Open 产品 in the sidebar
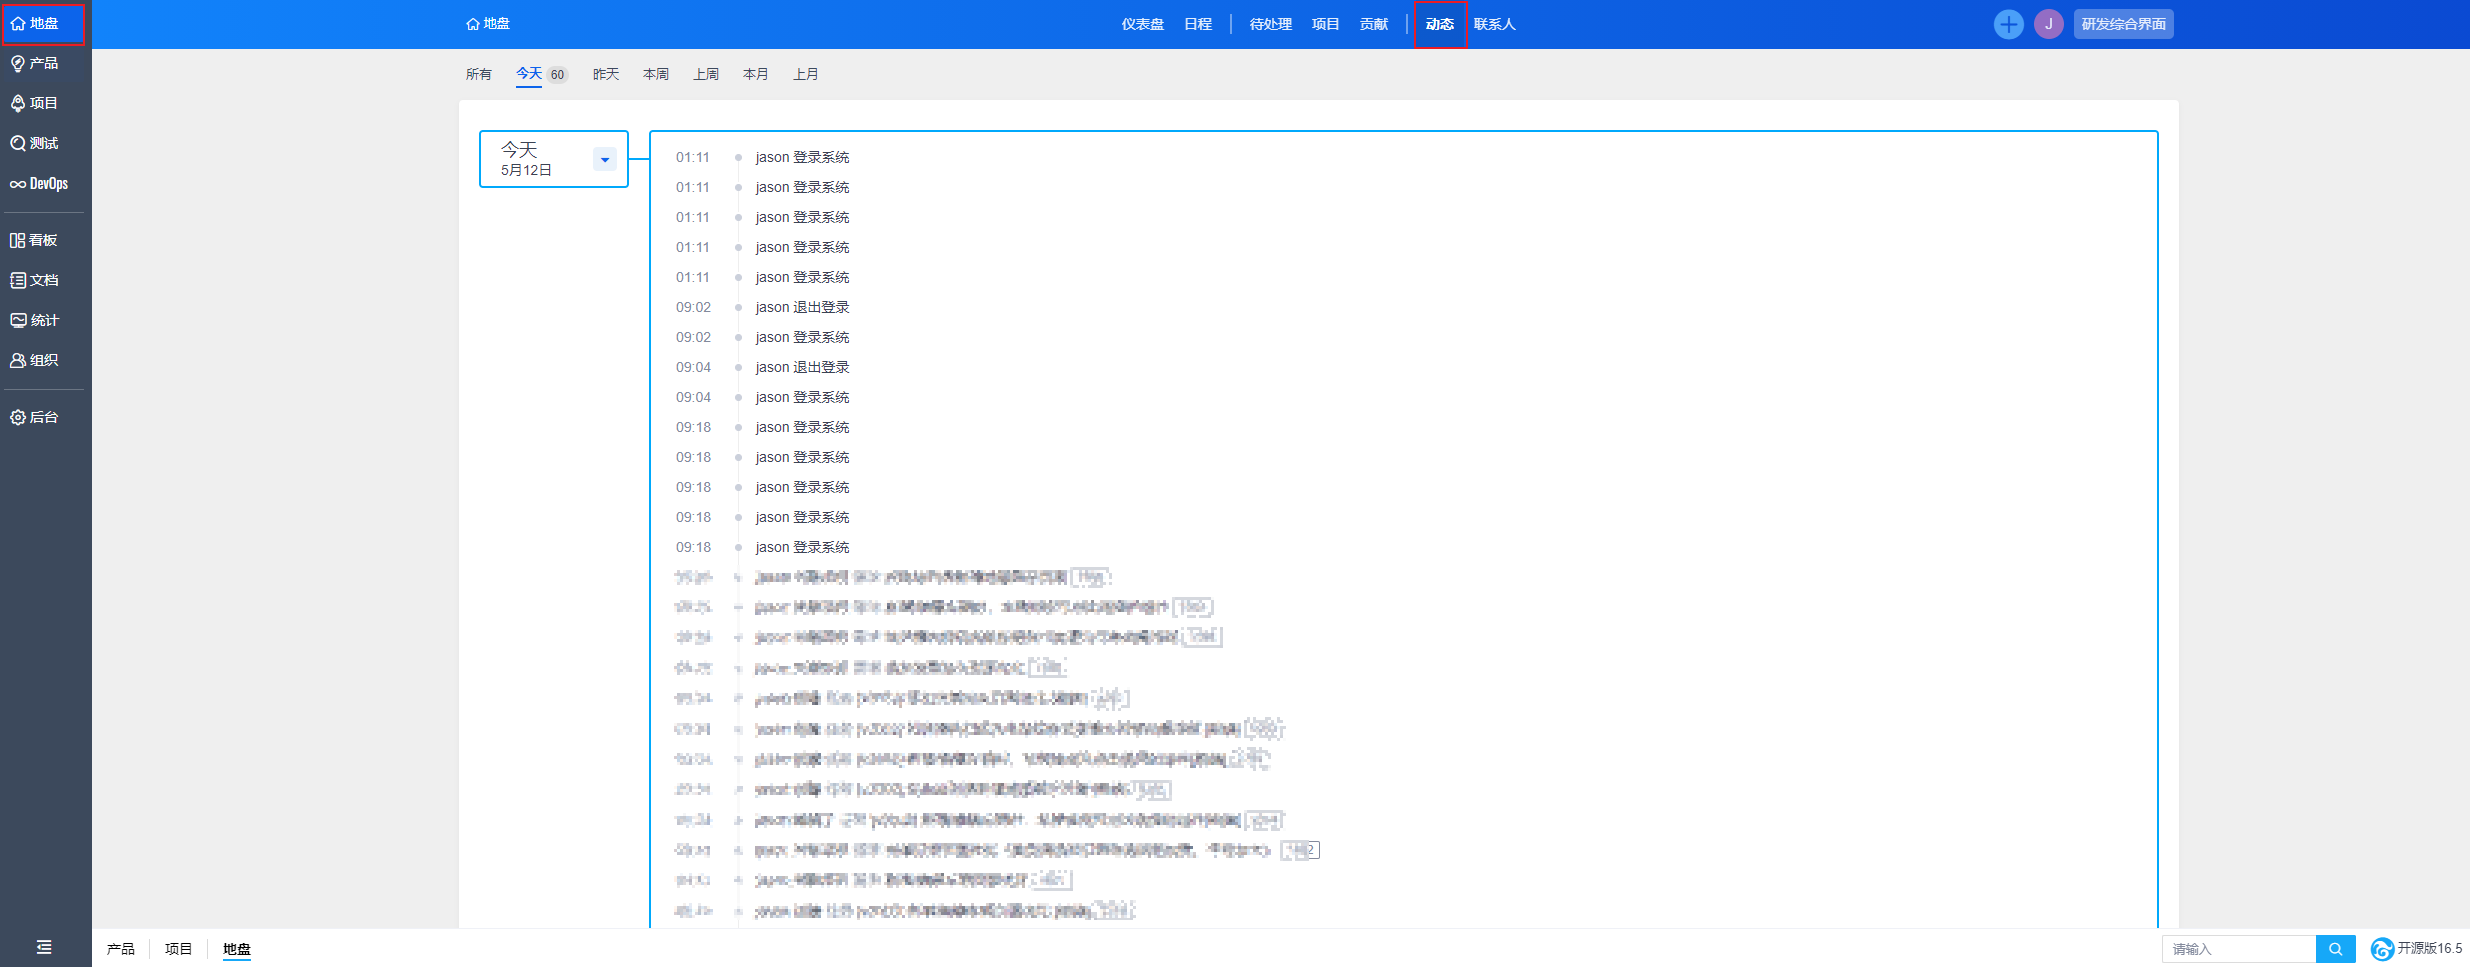2470x967 pixels. [35, 63]
